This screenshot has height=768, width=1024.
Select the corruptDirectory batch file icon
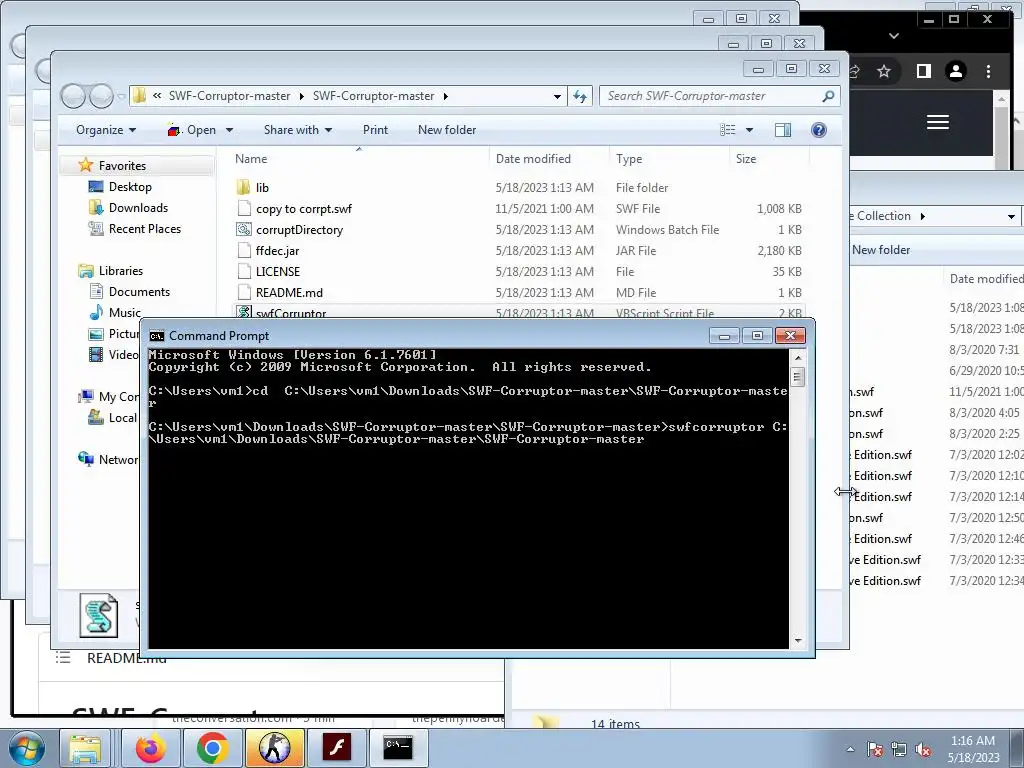click(x=244, y=229)
